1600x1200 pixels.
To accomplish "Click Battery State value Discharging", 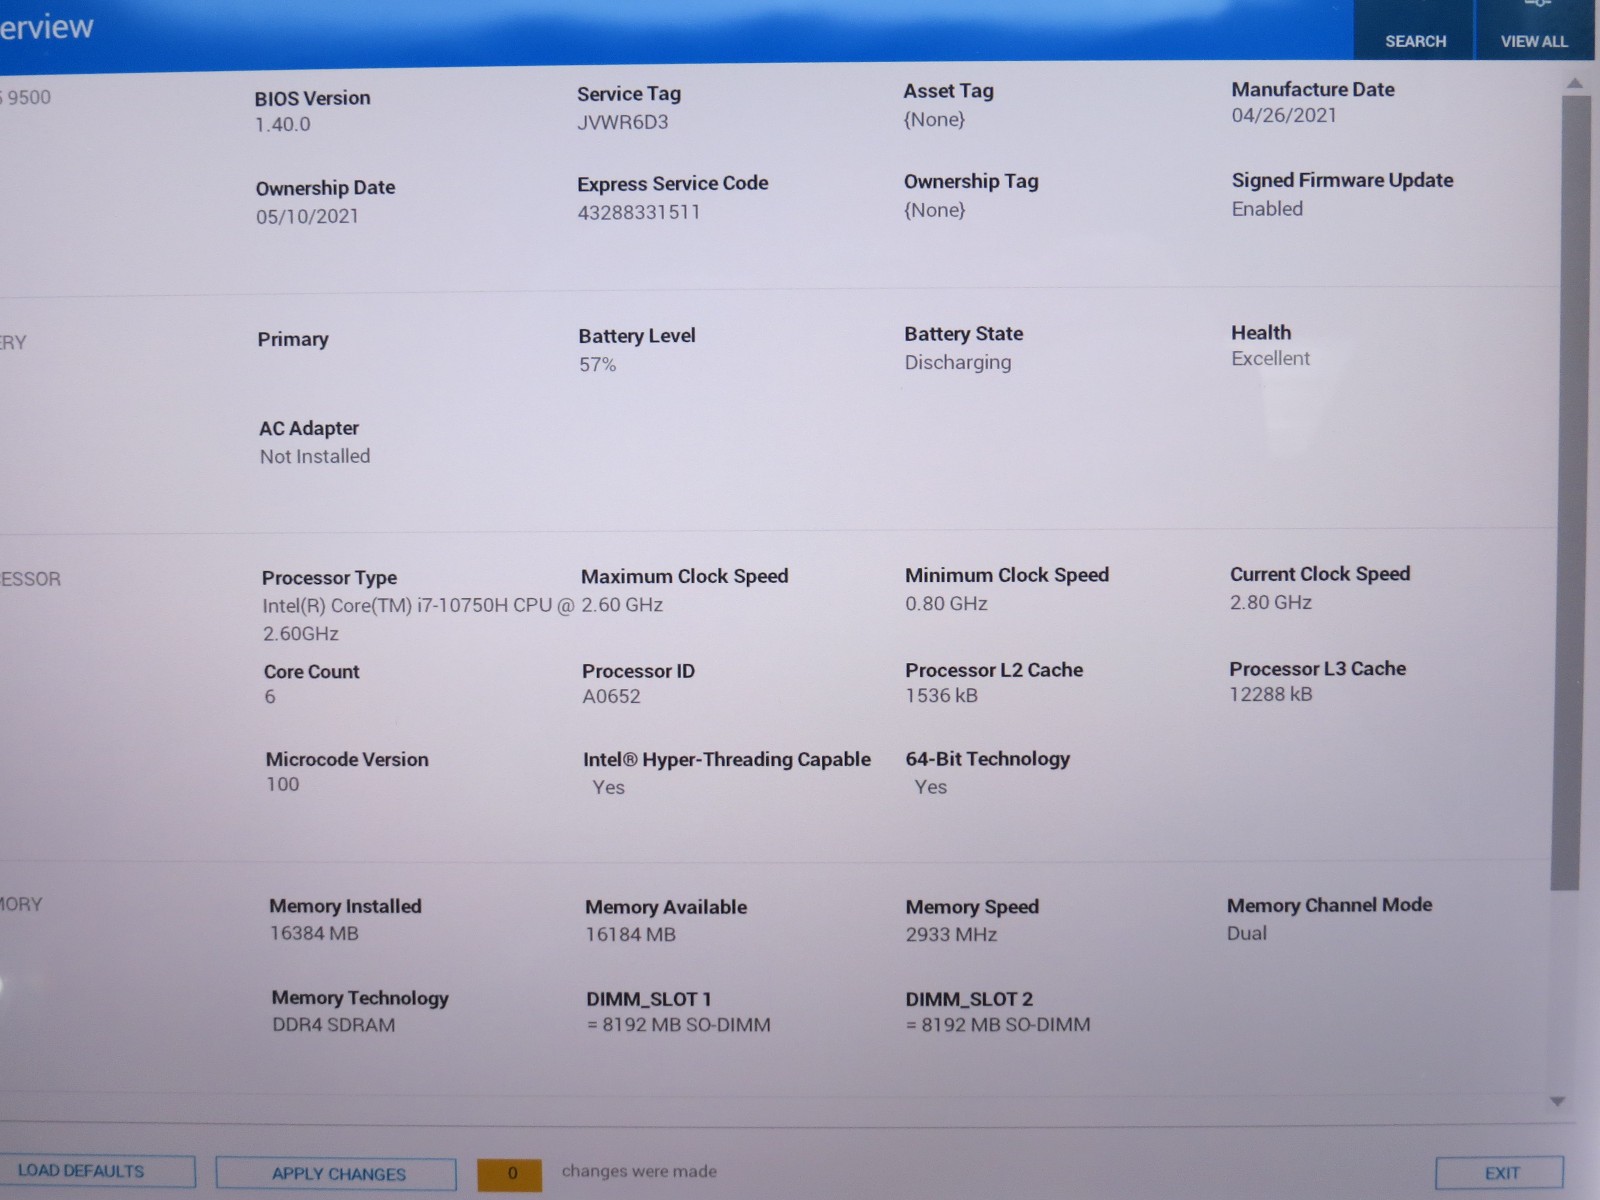I will pos(958,362).
